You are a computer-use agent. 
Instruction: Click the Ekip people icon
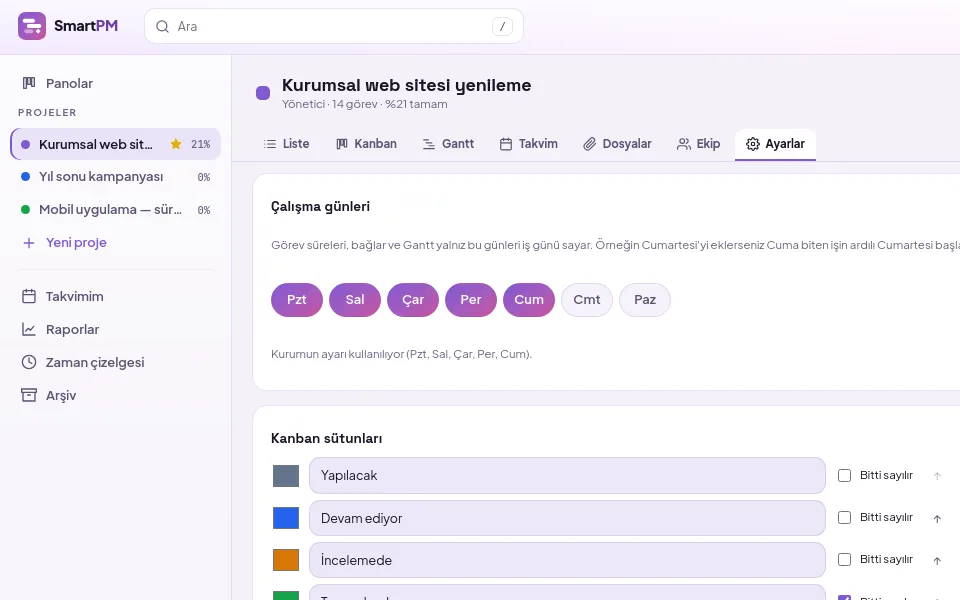[683, 144]
